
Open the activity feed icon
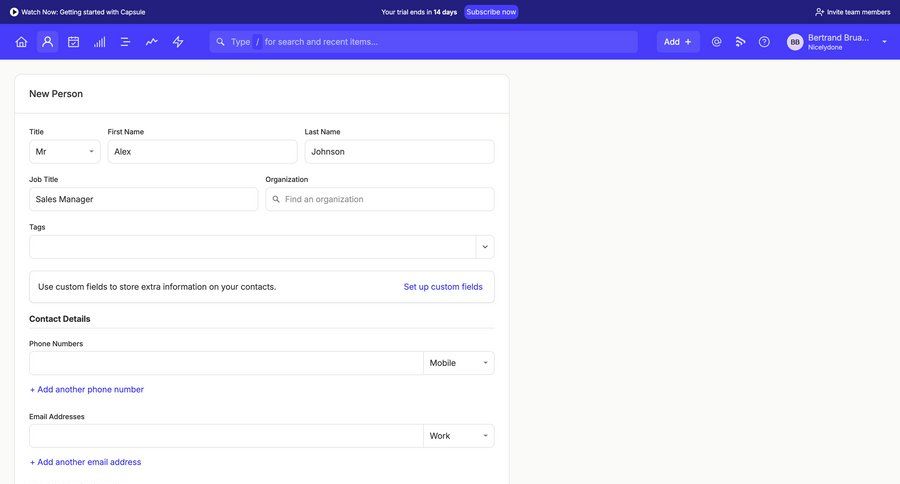(740, 42)
